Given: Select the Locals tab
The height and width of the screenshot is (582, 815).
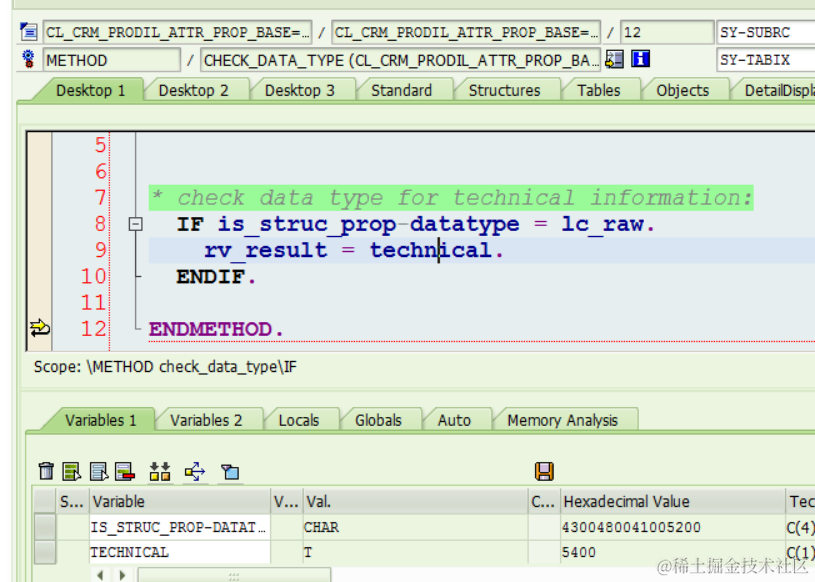Looking at the screenshot, I should coord(299,420).
